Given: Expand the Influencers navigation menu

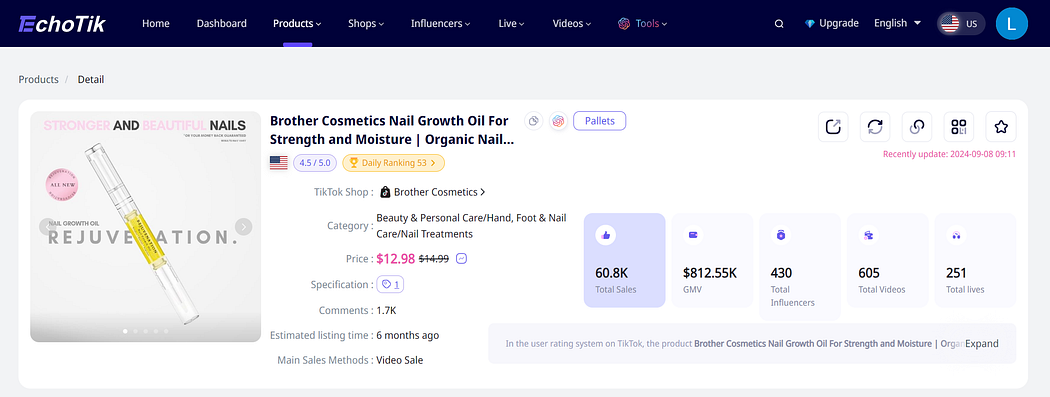Looking at the screenshot, I should coord(441,23).
